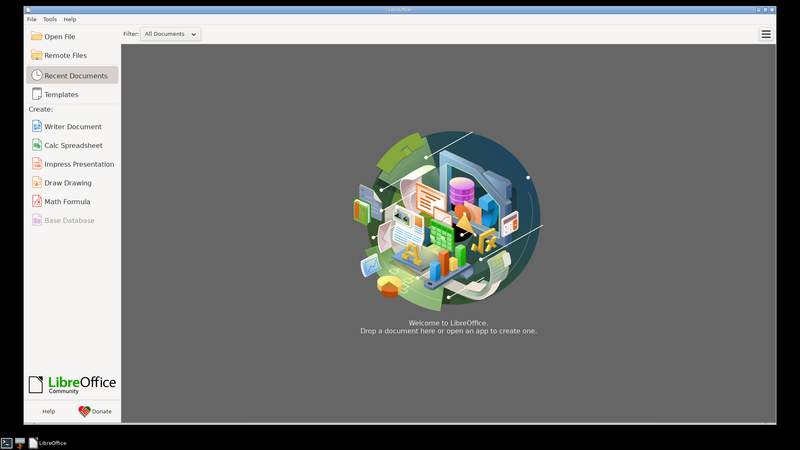Open the Tools menu
The width and height of the screenshot is (800, 450).
pos(50,19)
